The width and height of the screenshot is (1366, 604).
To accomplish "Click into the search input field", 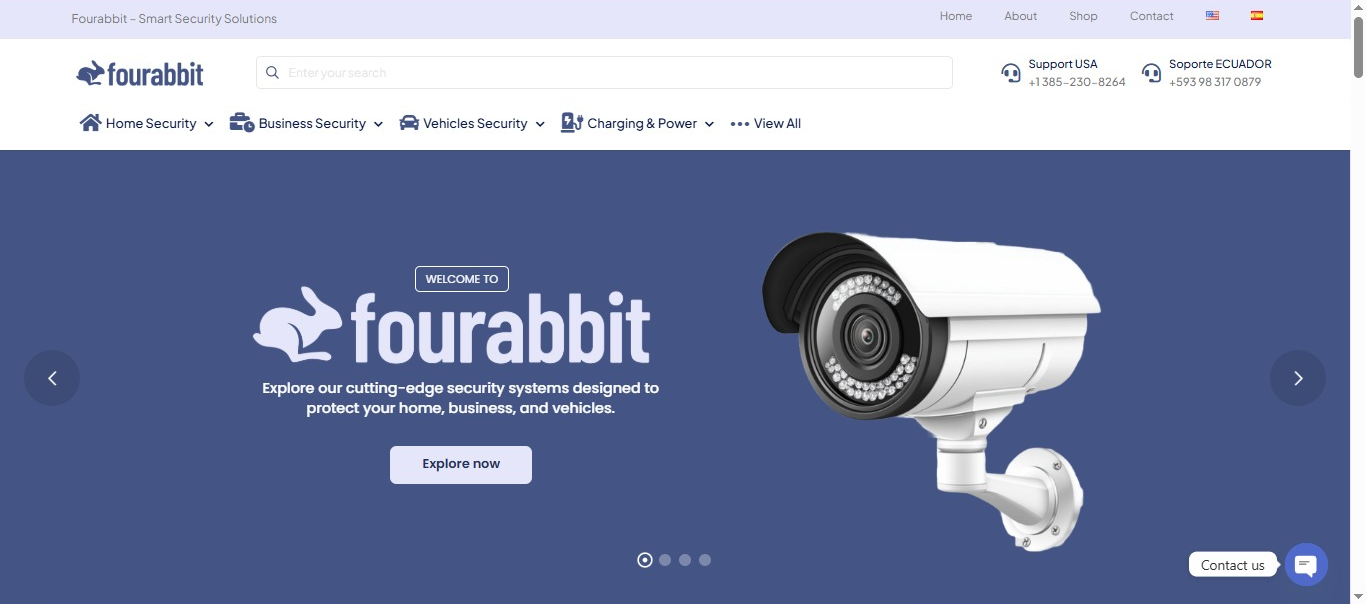I will click(x=604, y=73).
